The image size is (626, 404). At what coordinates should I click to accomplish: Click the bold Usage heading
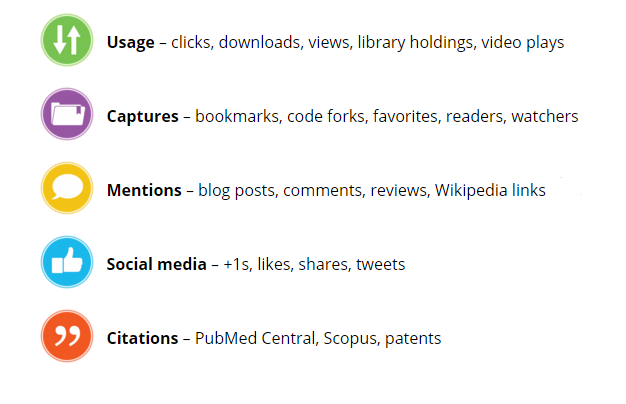[x=131, y=43]
